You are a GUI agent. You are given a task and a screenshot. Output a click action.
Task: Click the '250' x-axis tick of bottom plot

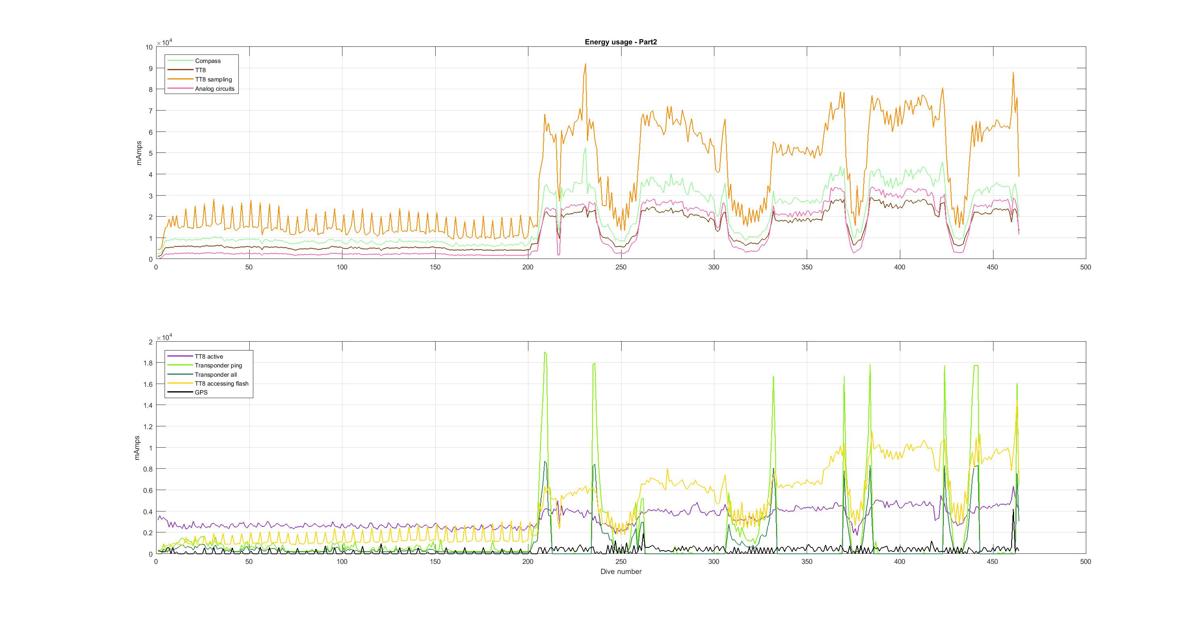621,562
